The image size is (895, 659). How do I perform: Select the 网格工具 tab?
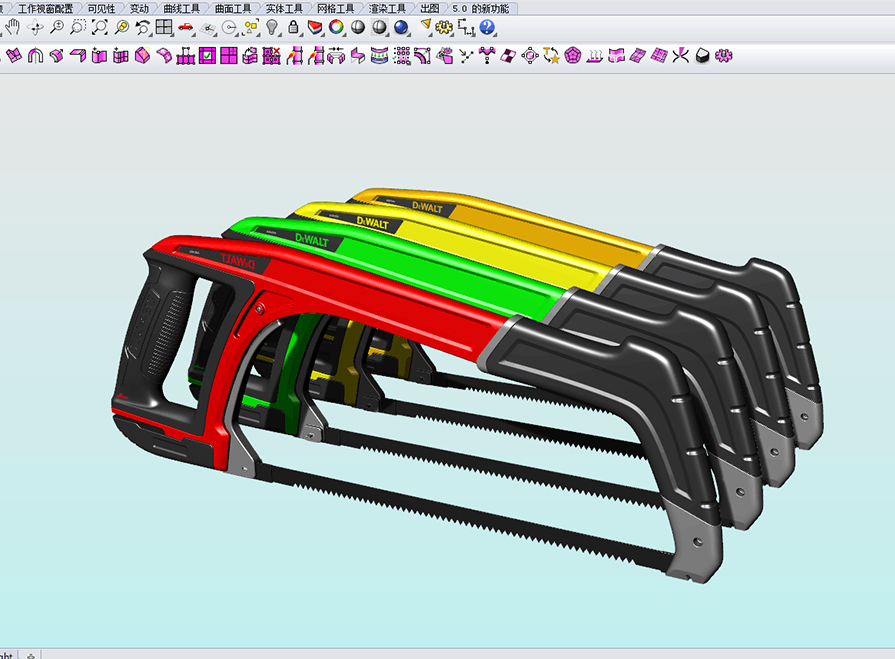point(336,9)
